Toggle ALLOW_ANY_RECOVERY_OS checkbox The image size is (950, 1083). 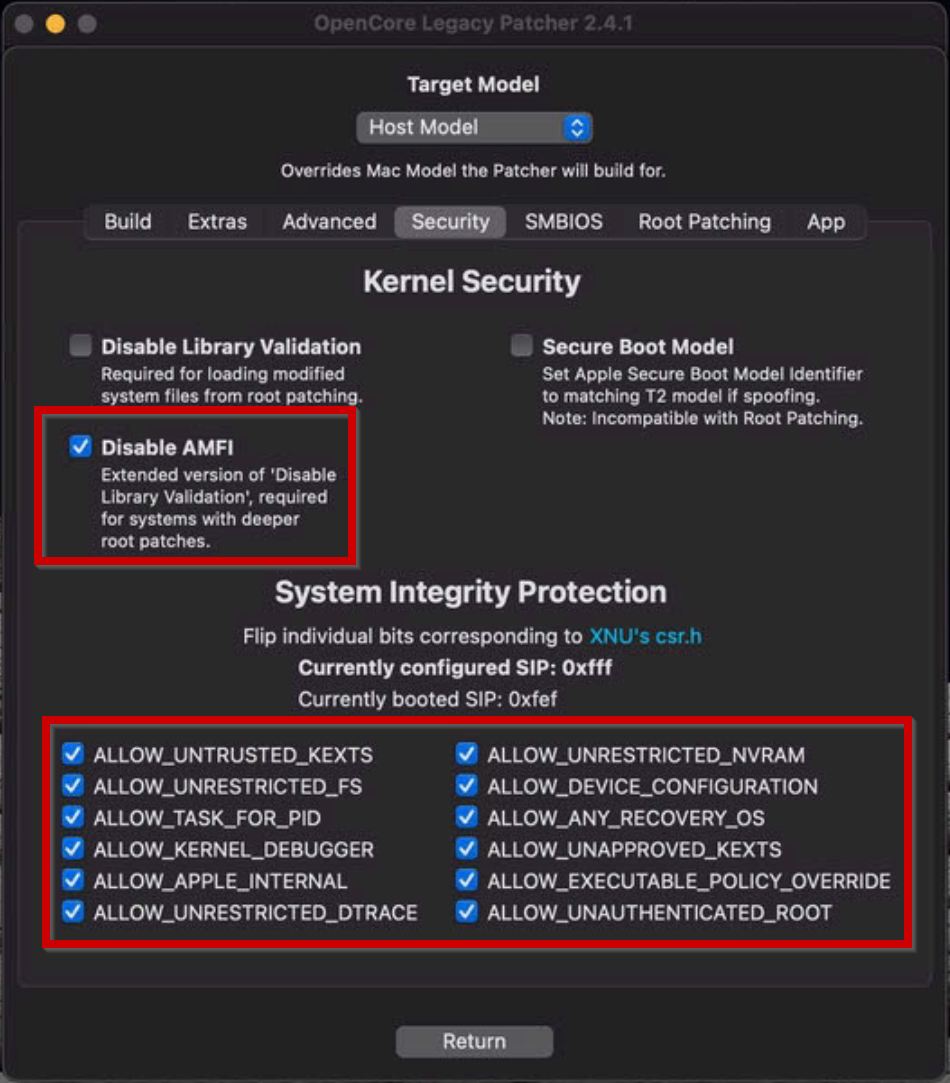(467, 817)
